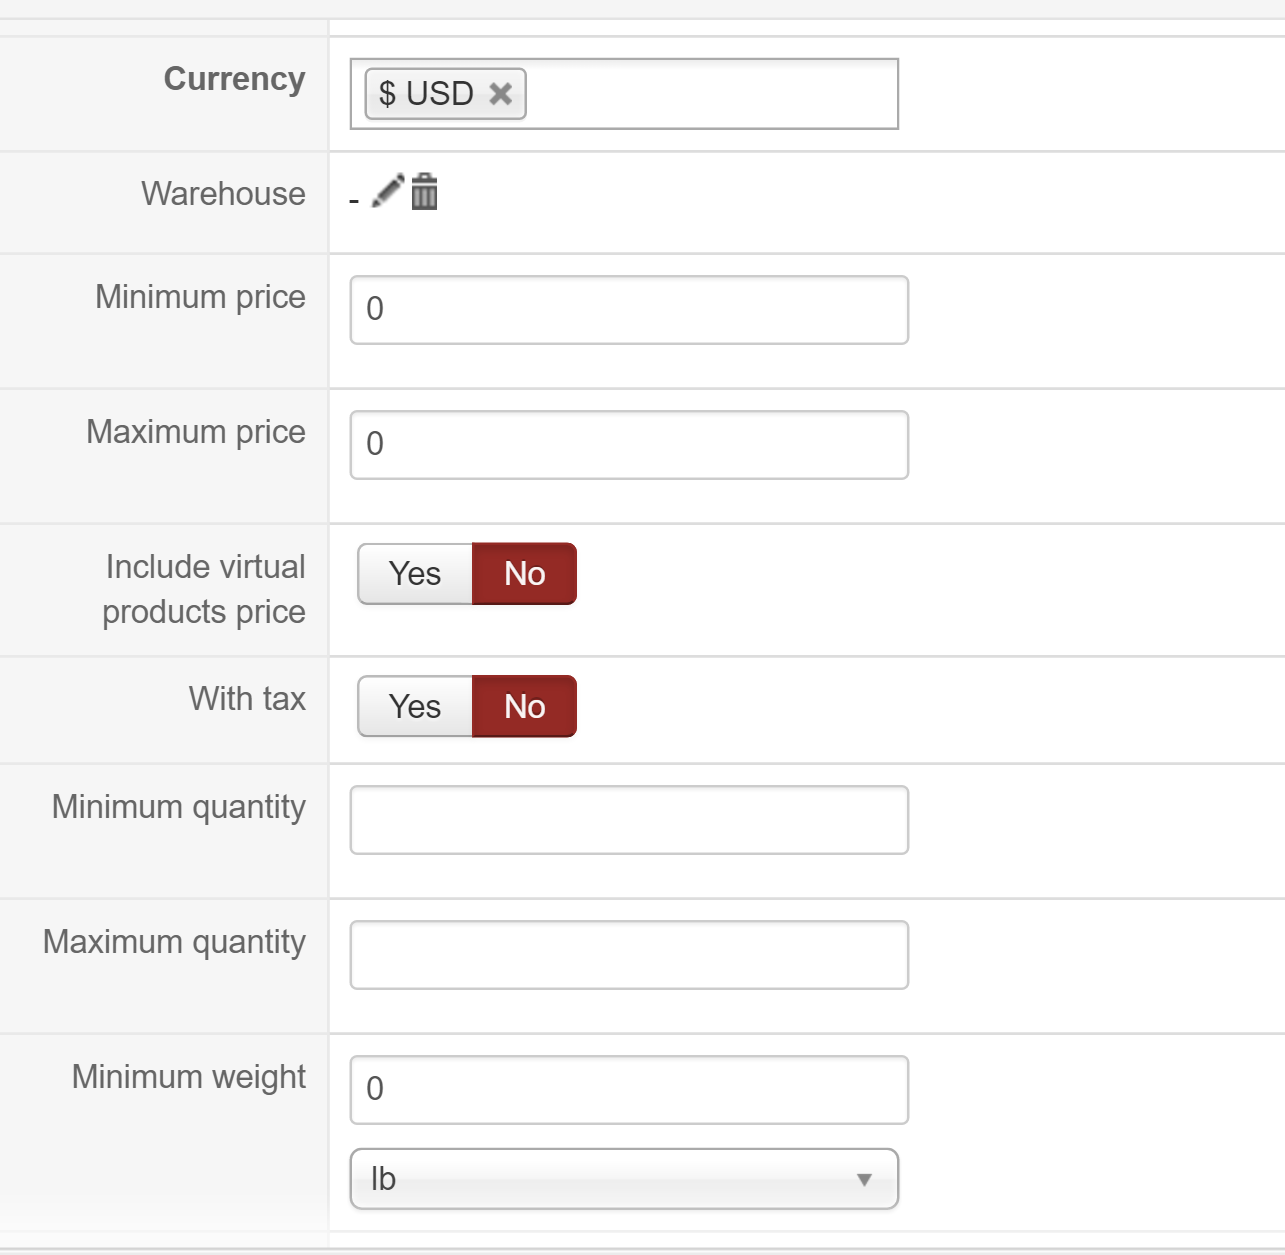Click the warehouse trash delete icon
Image resolution: width=1285 pixels, height=1255 pixels.
click(x=425, y=190)
